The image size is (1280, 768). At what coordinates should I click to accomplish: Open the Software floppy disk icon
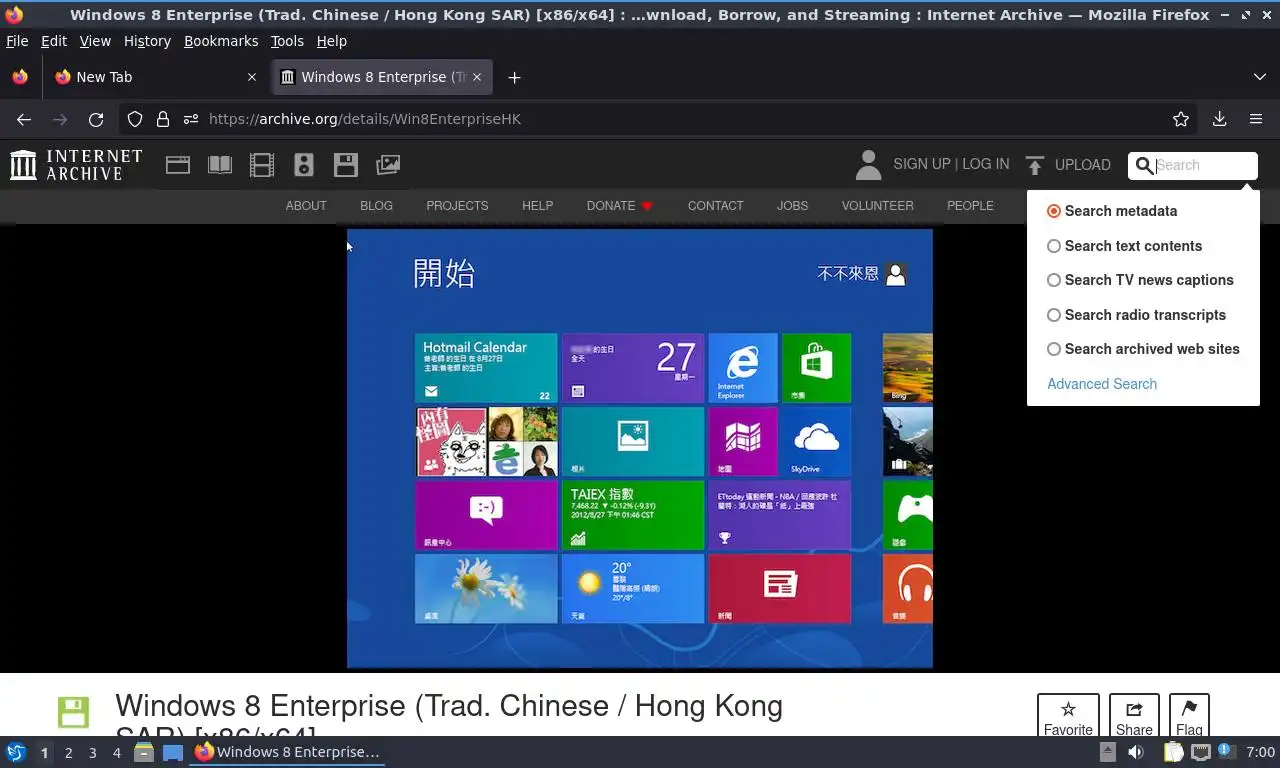pos(346,165)
